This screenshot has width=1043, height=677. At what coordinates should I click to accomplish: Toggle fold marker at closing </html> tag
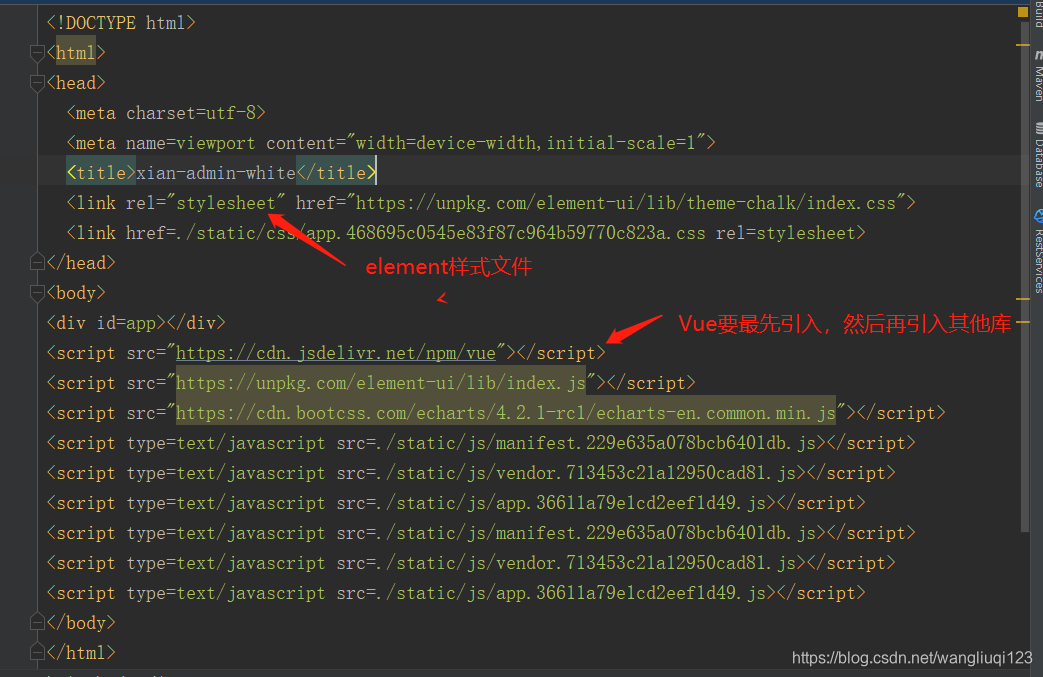pos(37,652)
